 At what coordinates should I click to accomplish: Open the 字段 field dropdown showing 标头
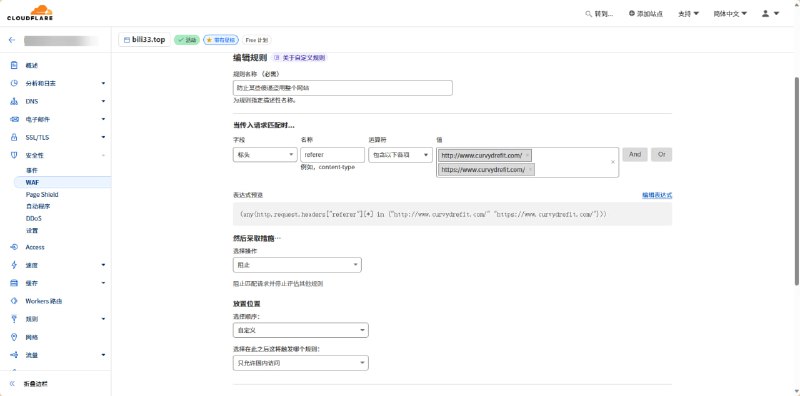[x=265, y=155]
